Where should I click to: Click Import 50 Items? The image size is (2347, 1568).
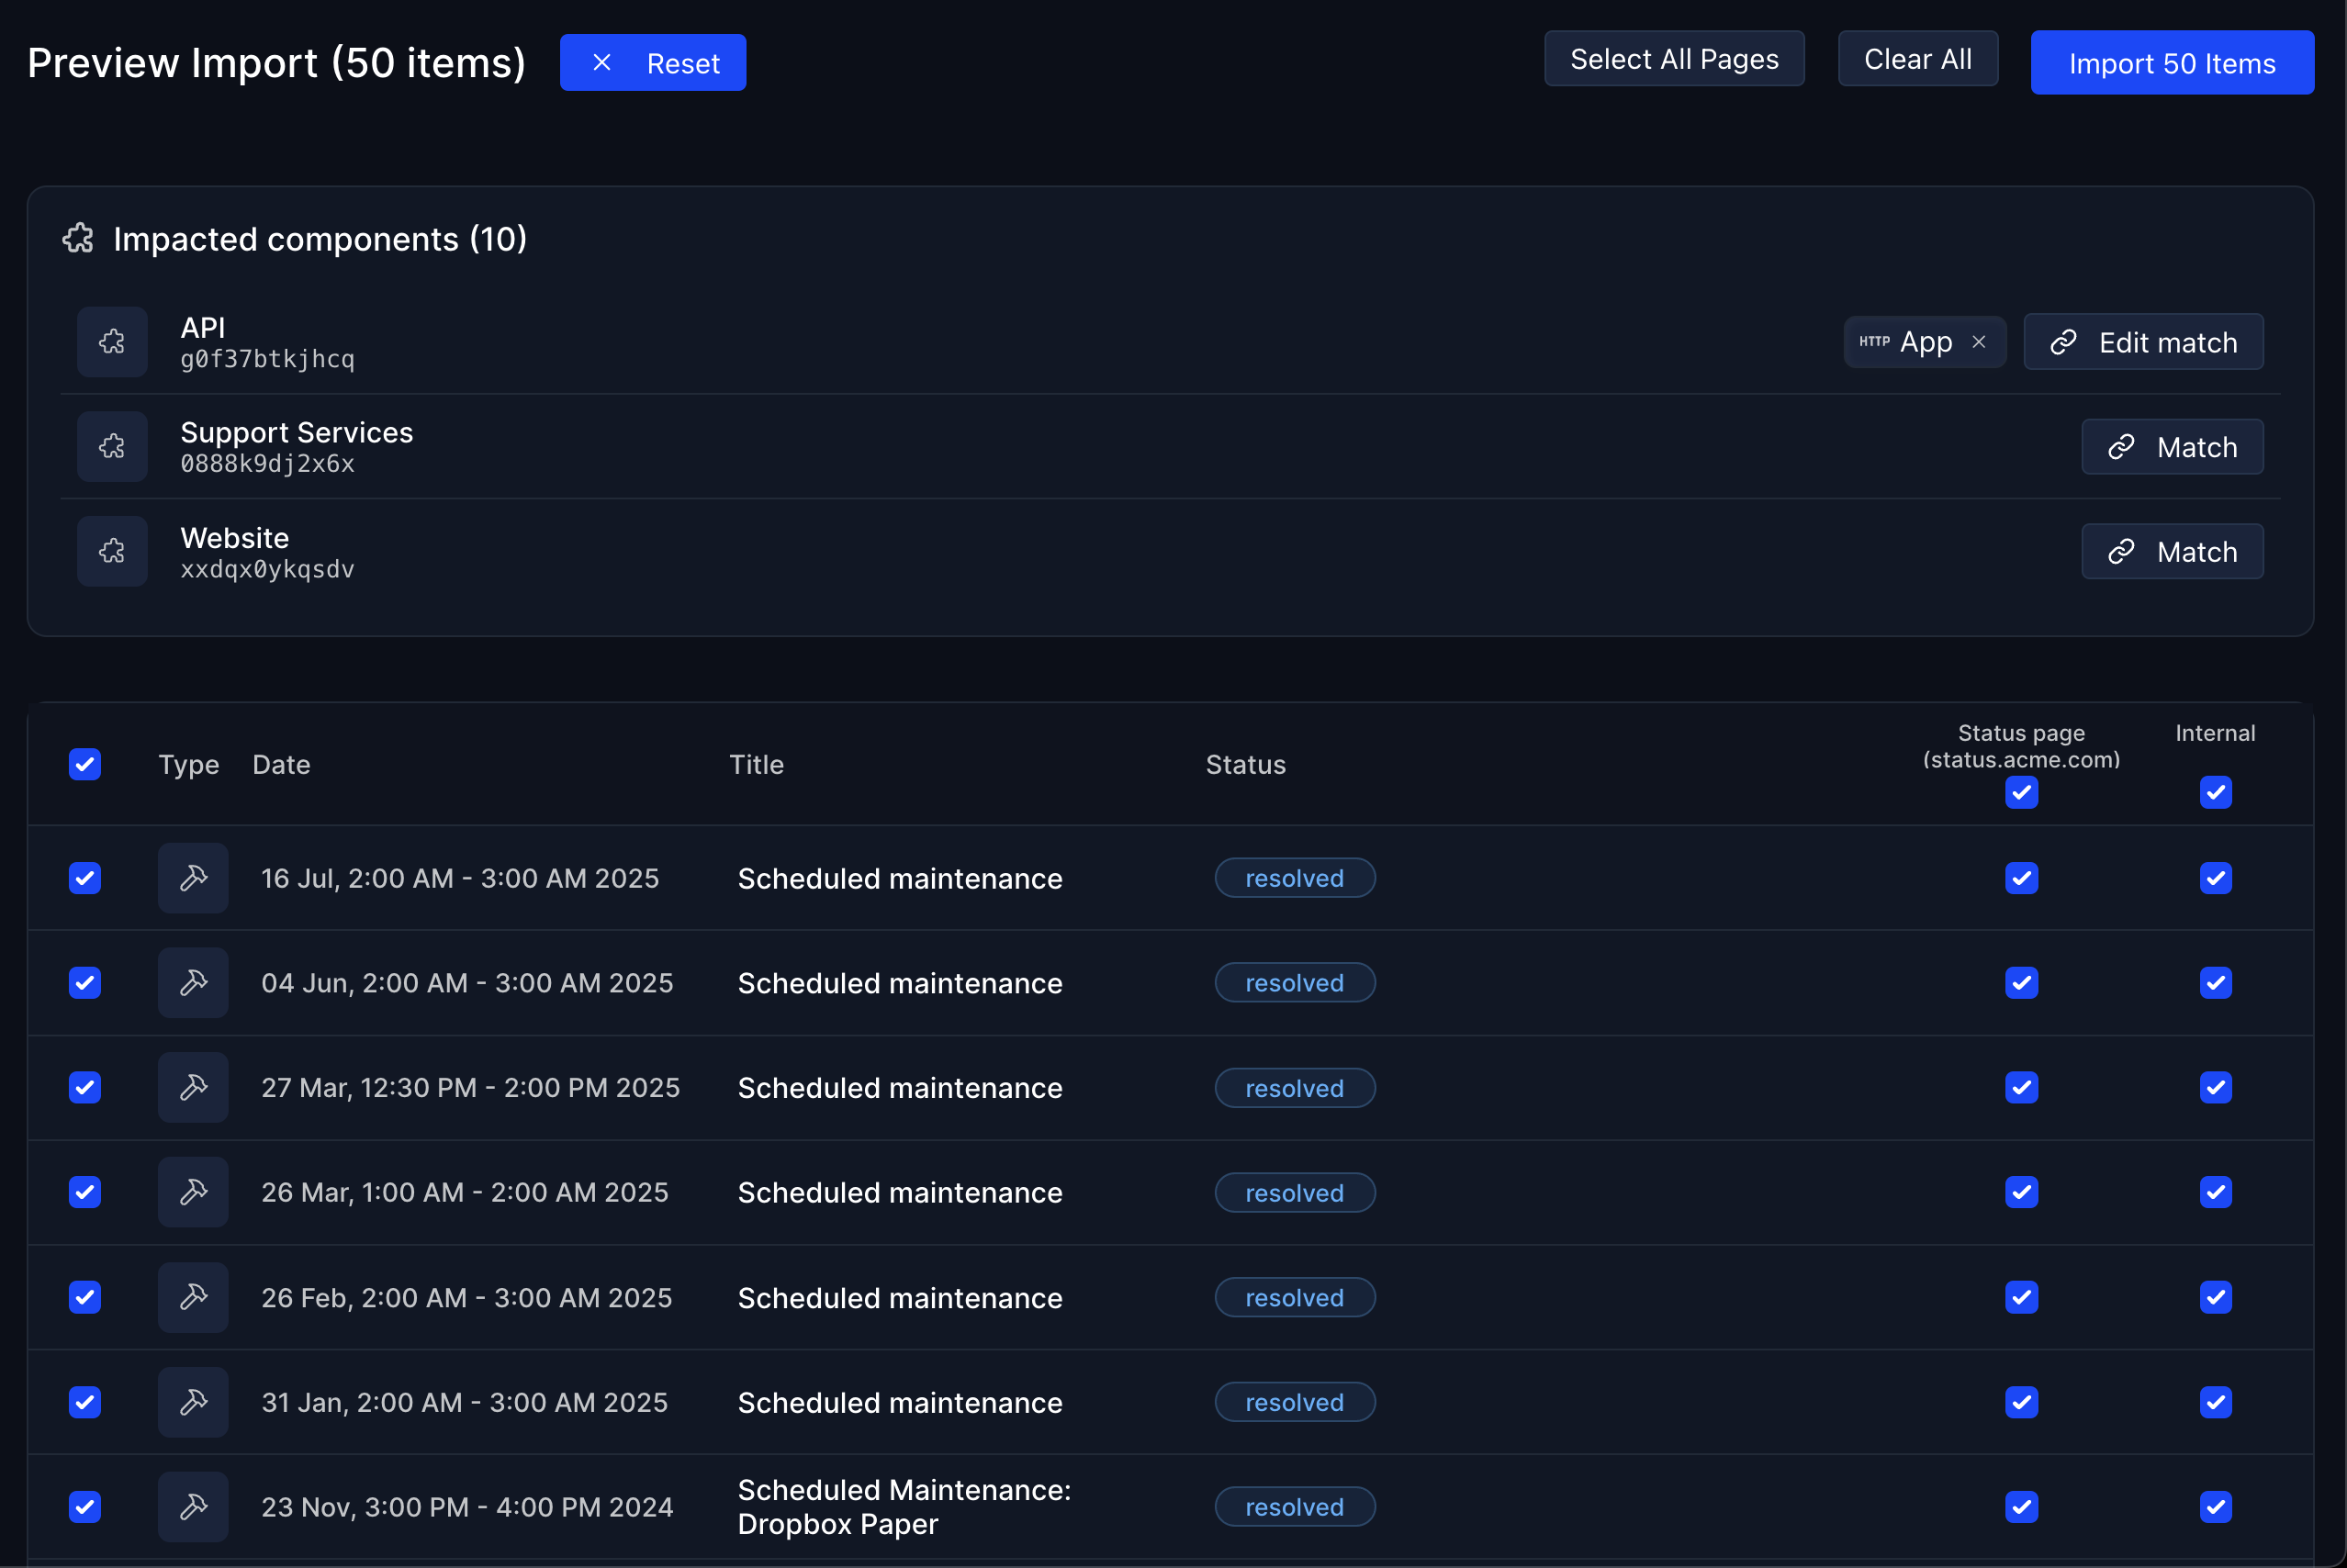click(2171, 63)
